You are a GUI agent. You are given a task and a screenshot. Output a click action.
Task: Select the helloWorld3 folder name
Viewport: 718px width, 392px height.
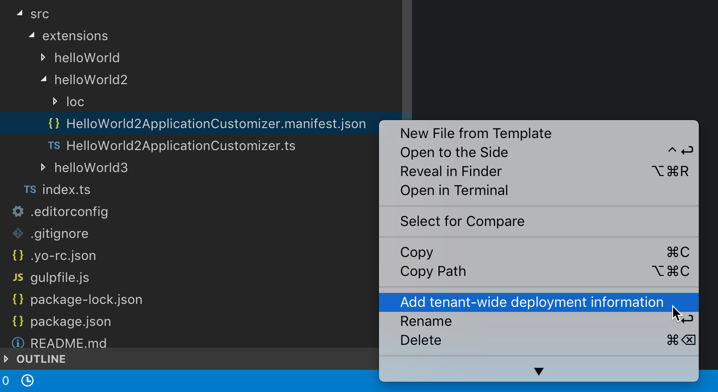(91, 168)
